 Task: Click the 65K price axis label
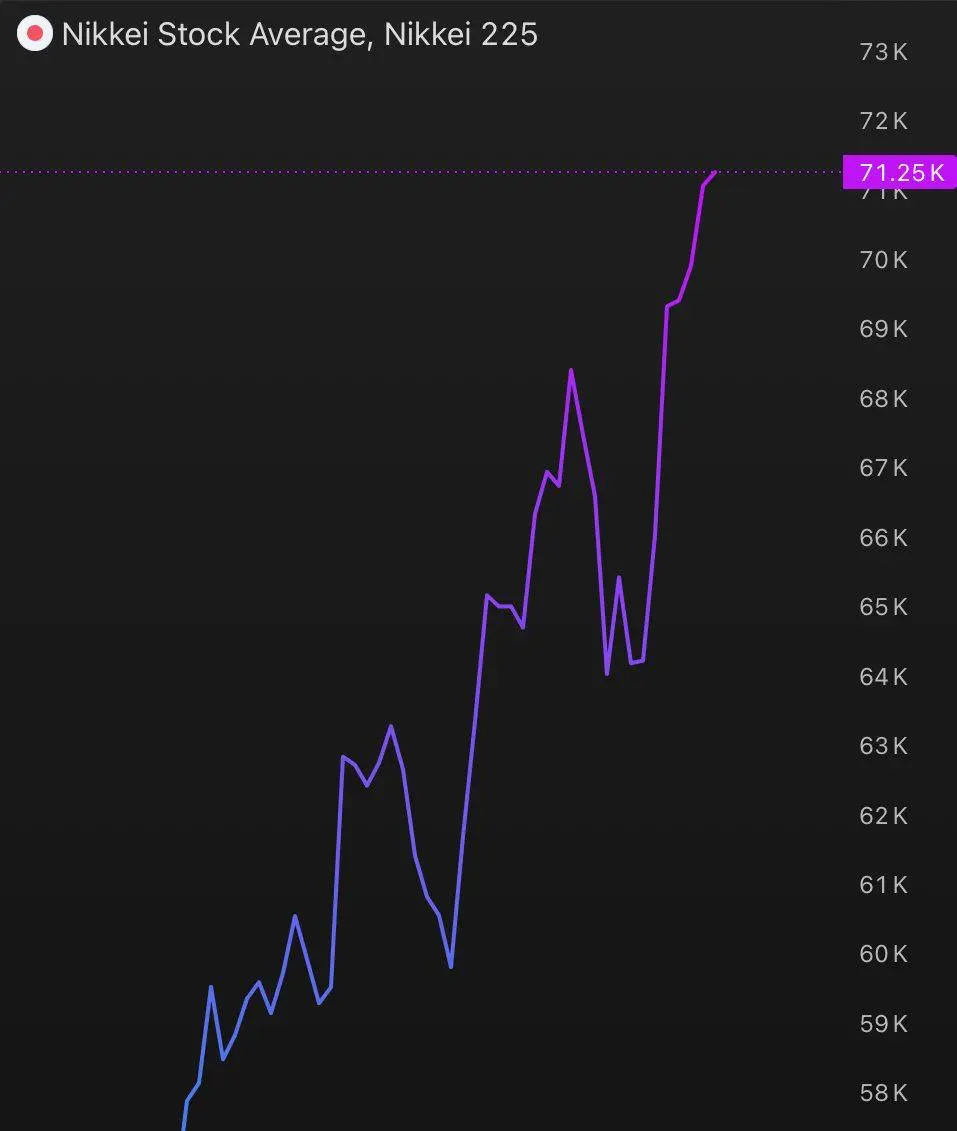[x=883, y=607]
